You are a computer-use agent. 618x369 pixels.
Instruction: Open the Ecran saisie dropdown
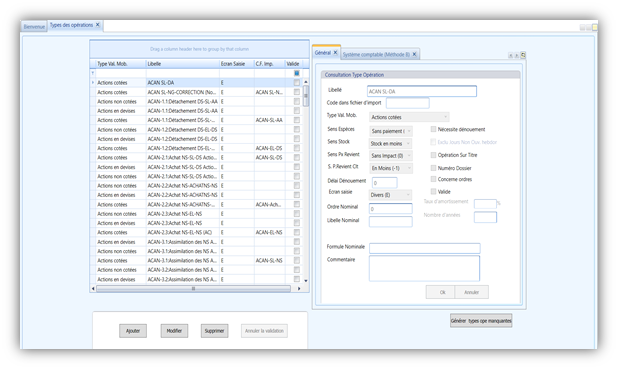pos(391,195)
